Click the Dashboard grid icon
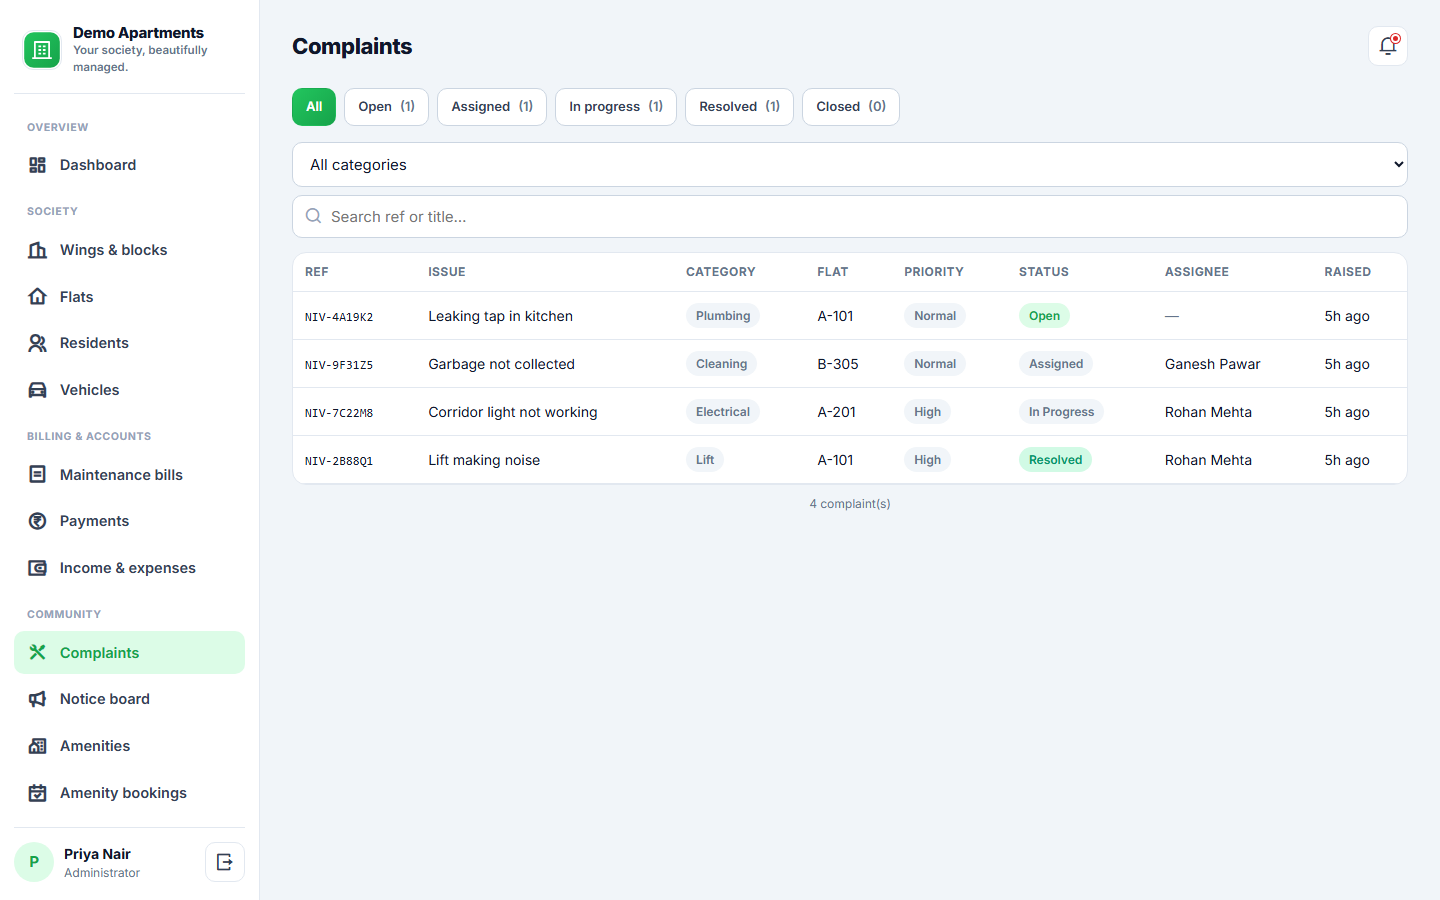This screenshot has height=900, width=1440. pos(37,165)
